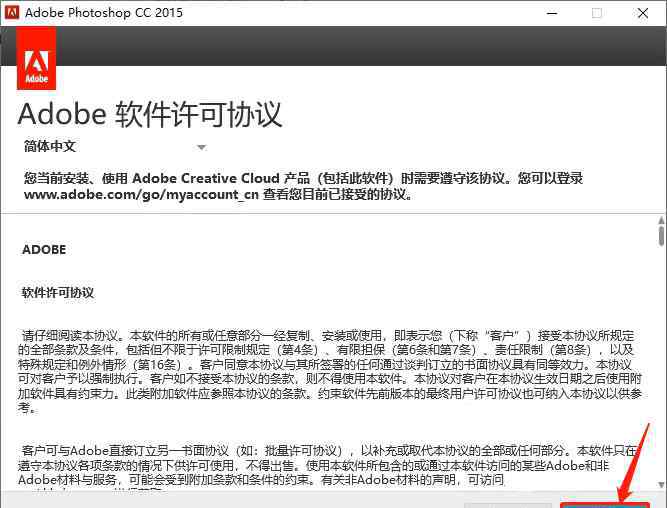Image resolution: width=667 pixels, height=508 pixels.
Task: Click the license text scrollbar thumb
Action: [x=661, y=236]
